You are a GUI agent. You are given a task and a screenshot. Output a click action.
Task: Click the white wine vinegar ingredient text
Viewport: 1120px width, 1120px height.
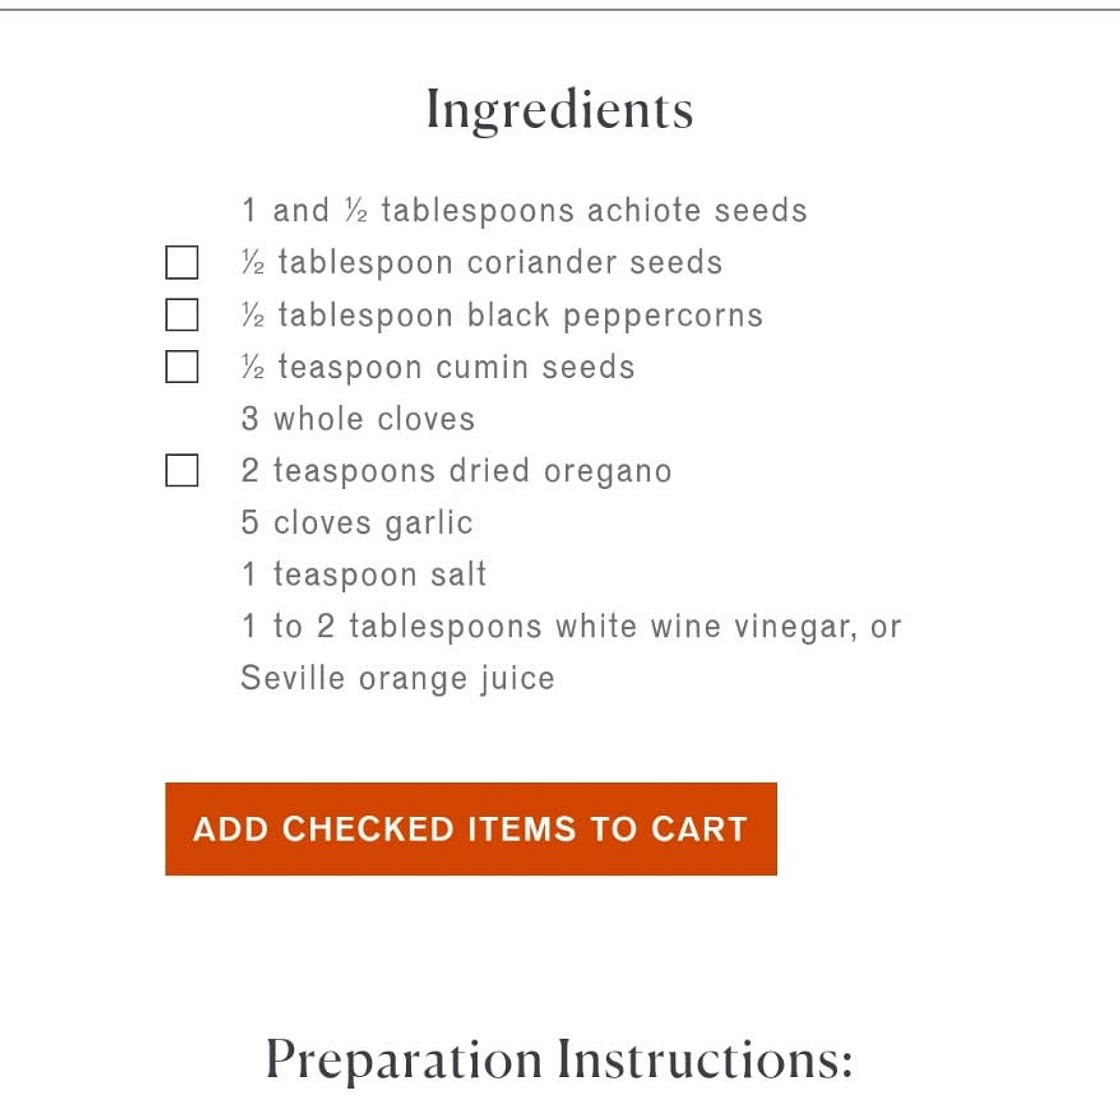tap(570, 627)
